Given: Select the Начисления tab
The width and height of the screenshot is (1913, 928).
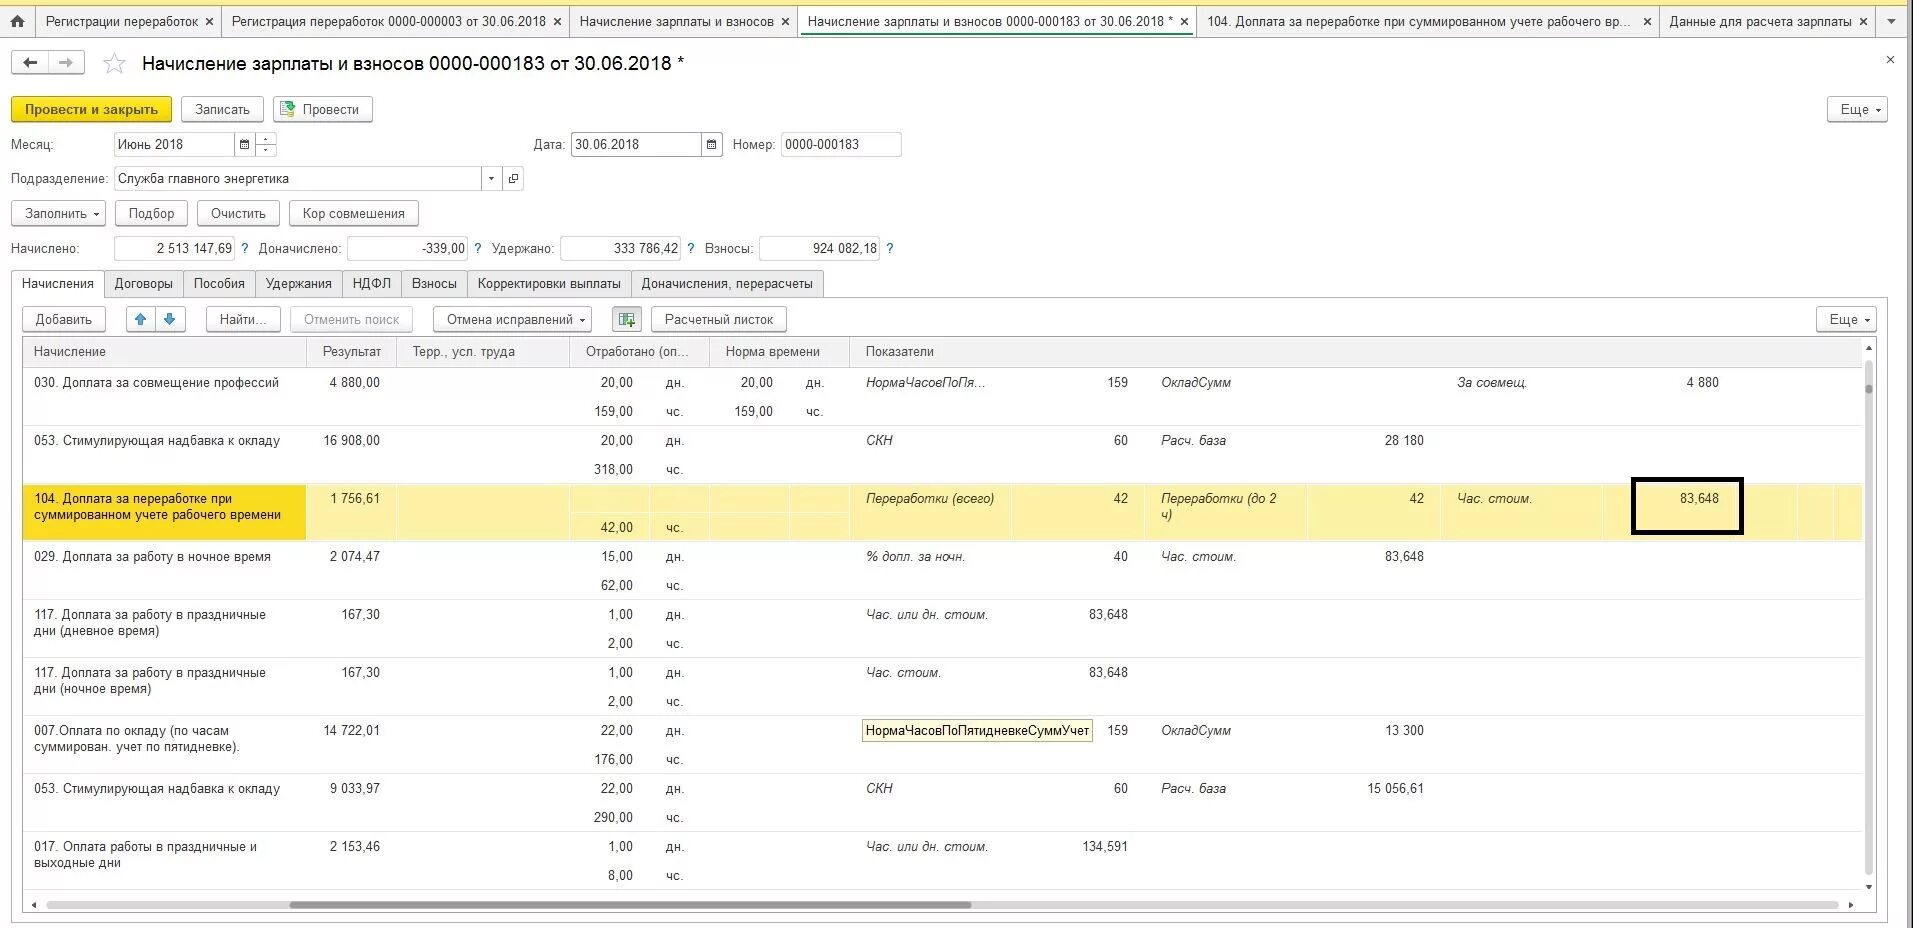Looking at the screenshot, I should click(x=58, y=283).
